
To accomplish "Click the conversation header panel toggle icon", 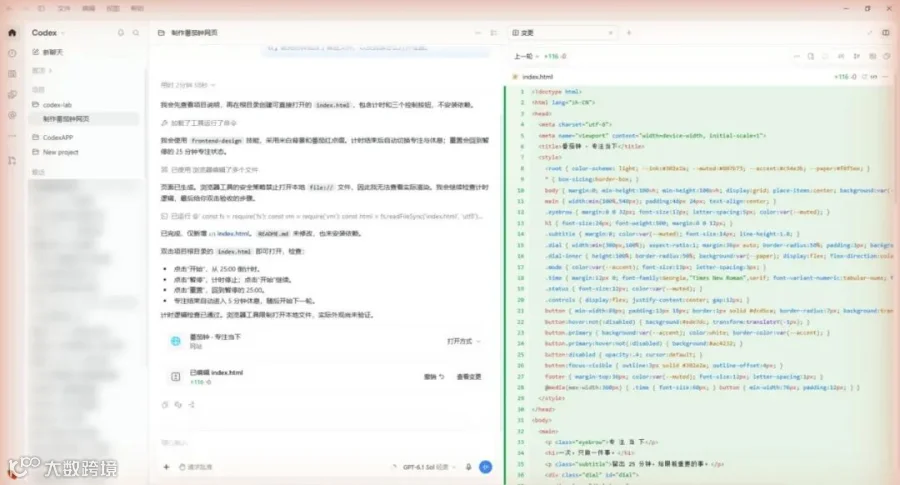I will click(x=494, y=33).
